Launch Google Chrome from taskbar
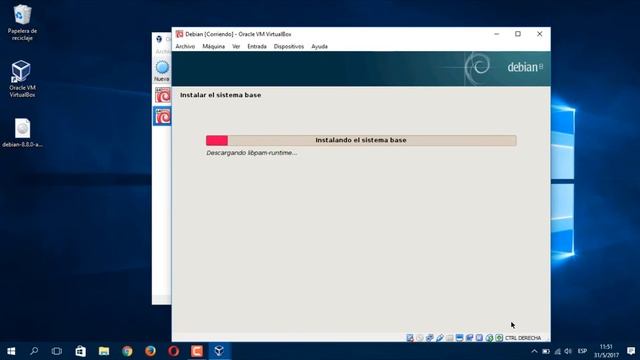 pyautogui.click(x=127, y=351)
